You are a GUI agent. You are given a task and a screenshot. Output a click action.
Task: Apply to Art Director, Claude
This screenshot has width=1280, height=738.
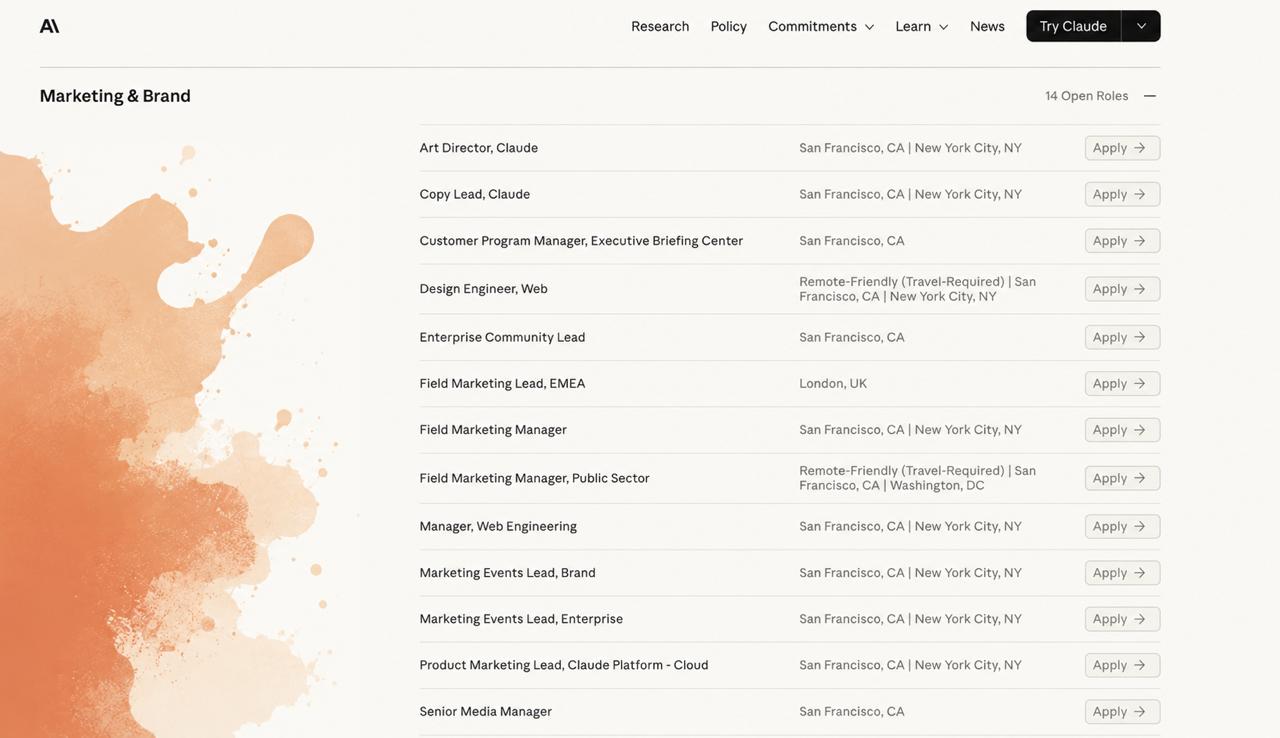pos(1122,148)
